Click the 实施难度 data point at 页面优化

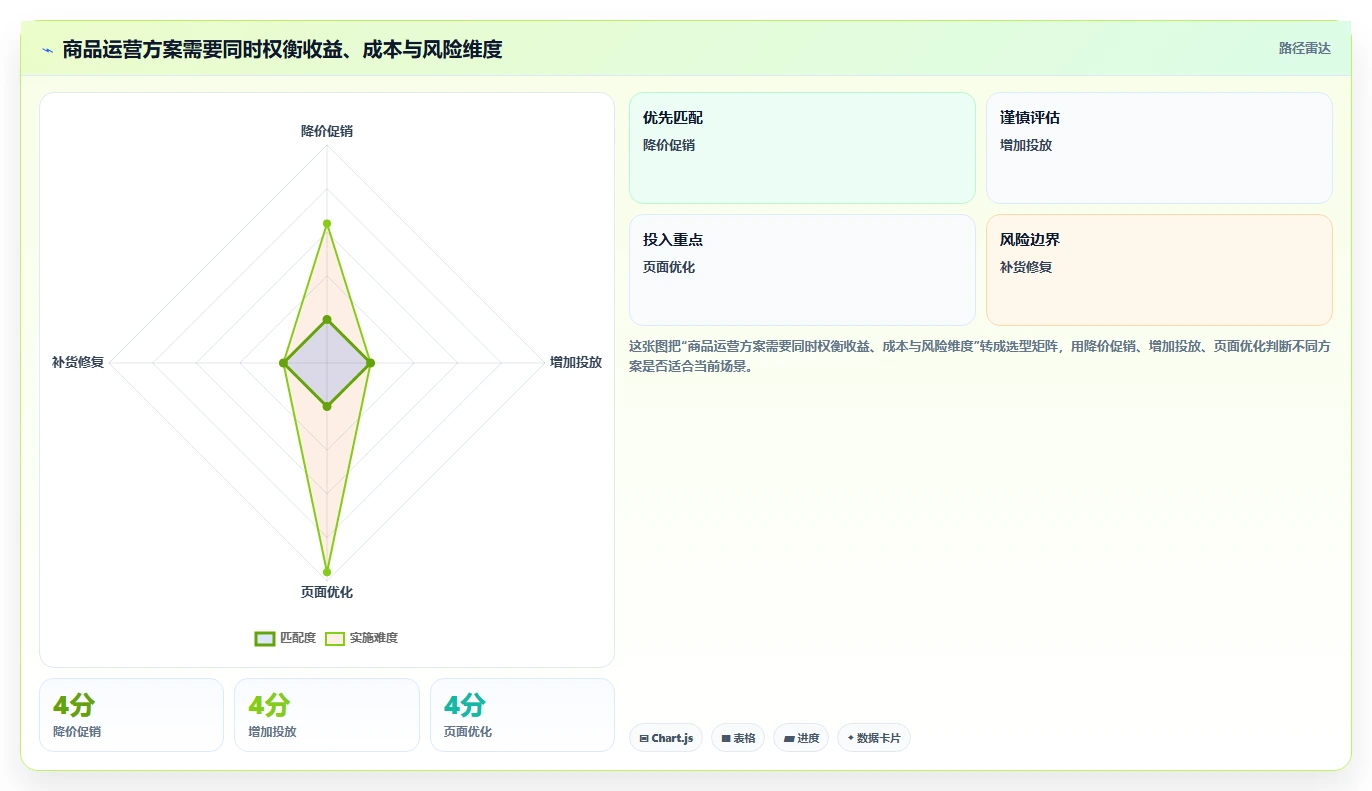(x=327, y=572)
